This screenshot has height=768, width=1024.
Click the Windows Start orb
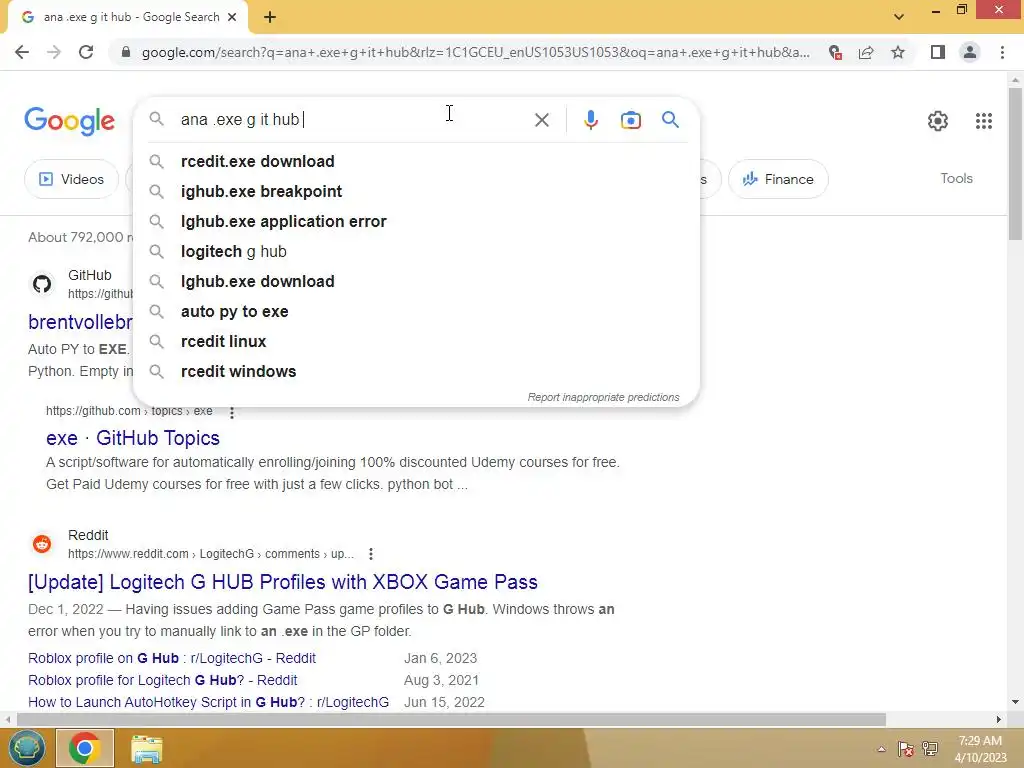point(27,748)
